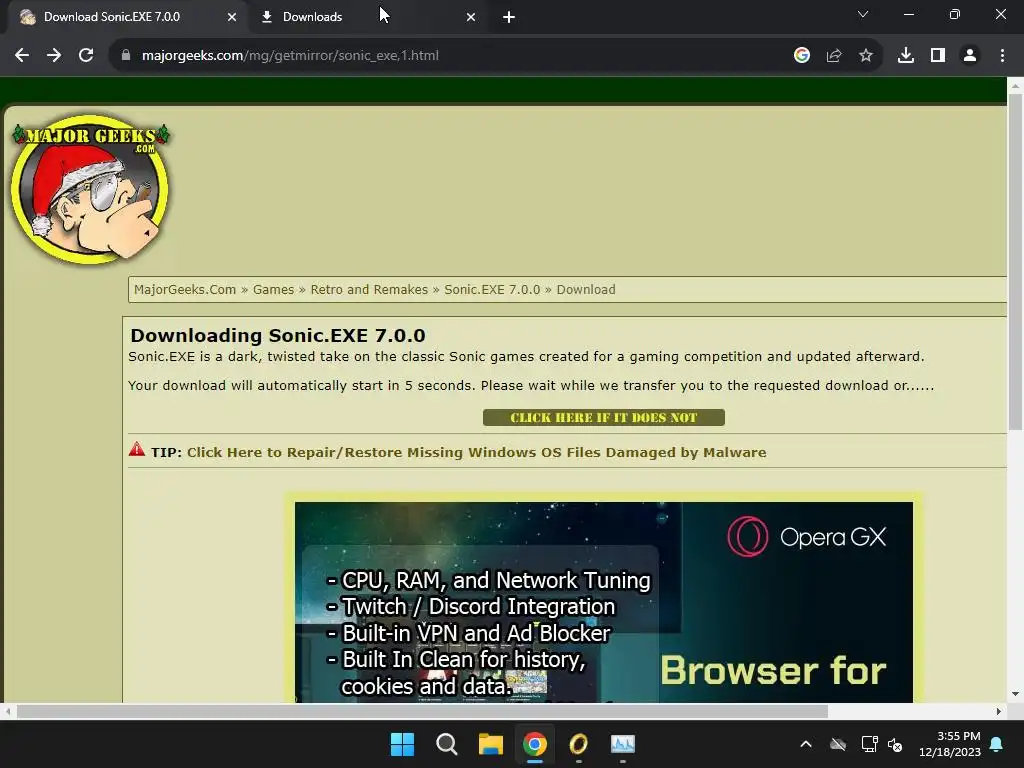This screenshot has width=1024, height=768.
Task: Open a new browser tab
Action: [x=509, y=17]
